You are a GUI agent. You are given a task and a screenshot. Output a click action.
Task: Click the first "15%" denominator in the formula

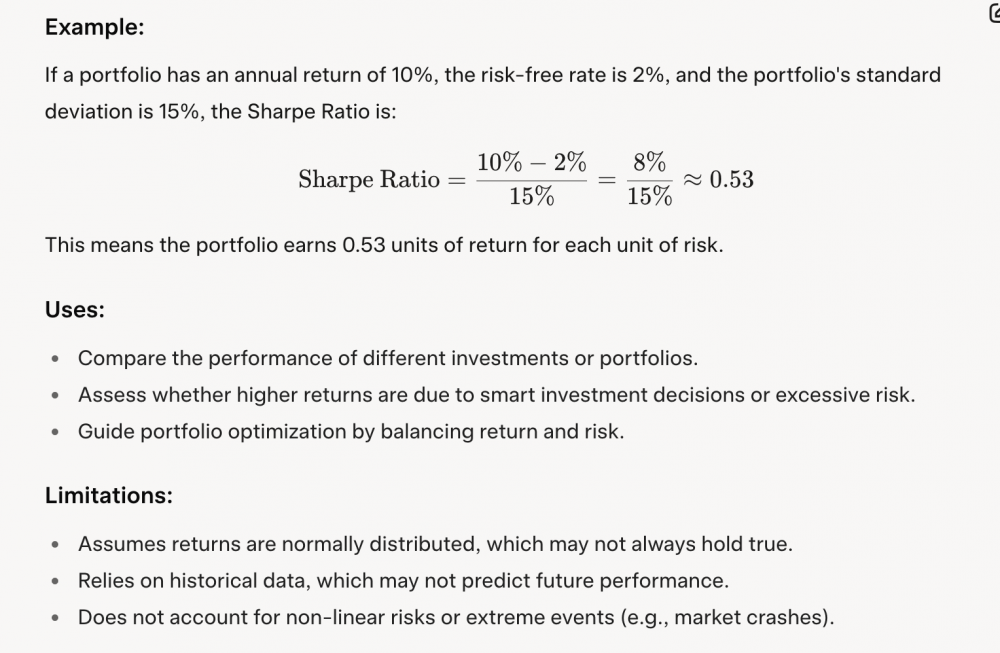click(531, 197)
